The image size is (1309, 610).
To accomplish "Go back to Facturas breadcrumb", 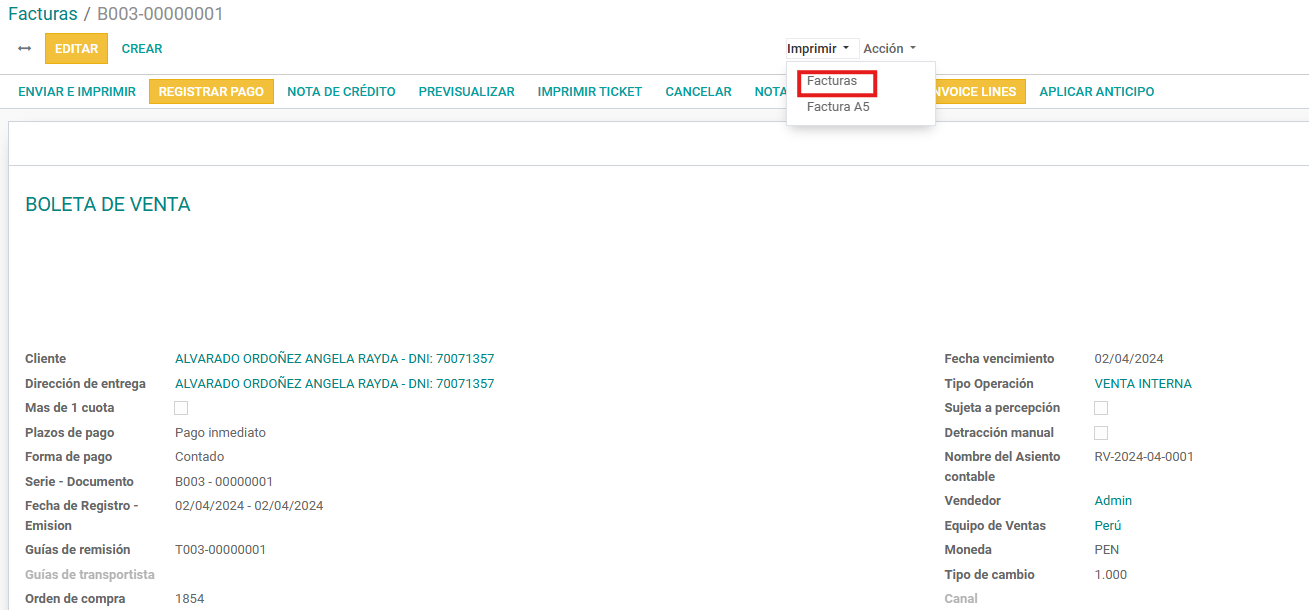I will [x=42, y=14].
